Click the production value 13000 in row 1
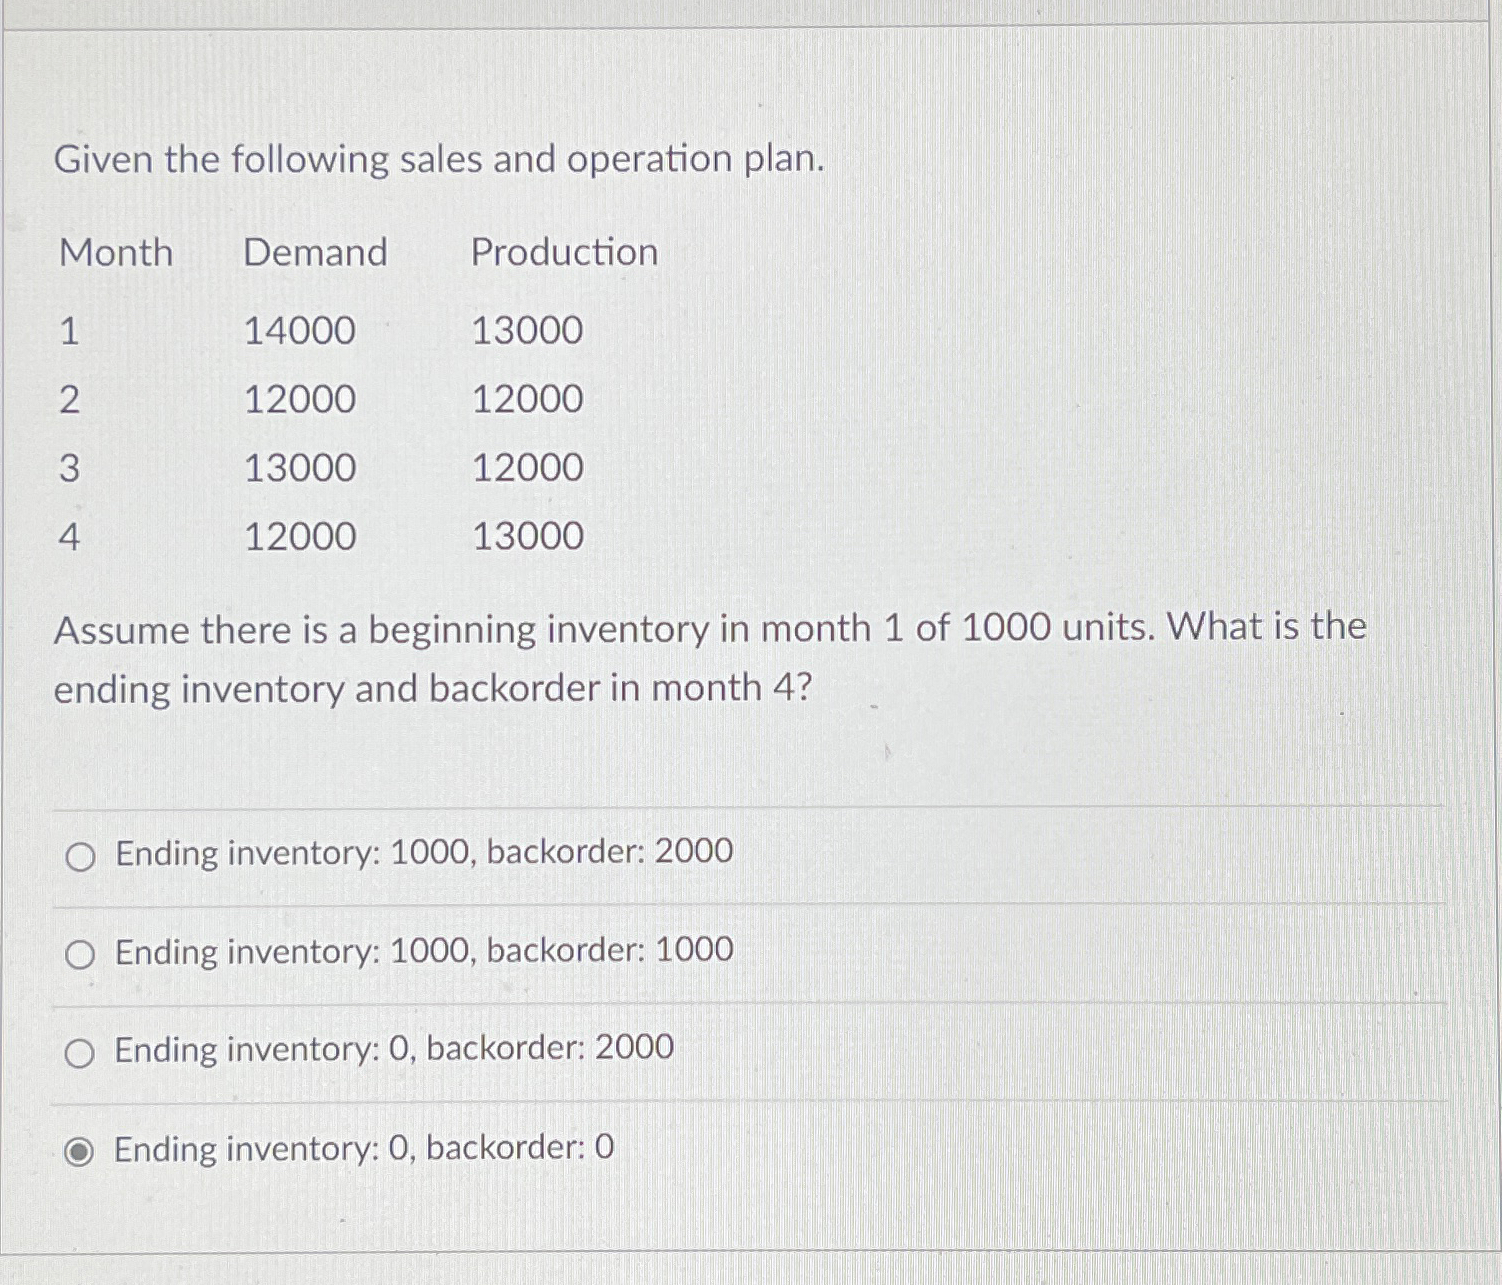Viewport: 1502px width, 1285px height. [527, 331]
